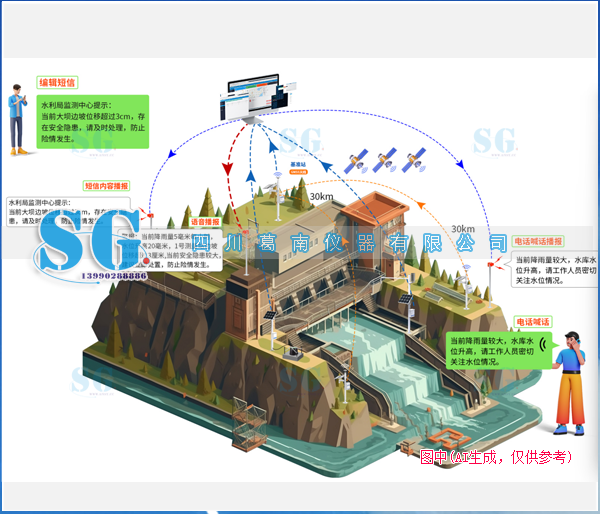Click the 语音播报 label
The image size is (600, 514).
(205, 222)
